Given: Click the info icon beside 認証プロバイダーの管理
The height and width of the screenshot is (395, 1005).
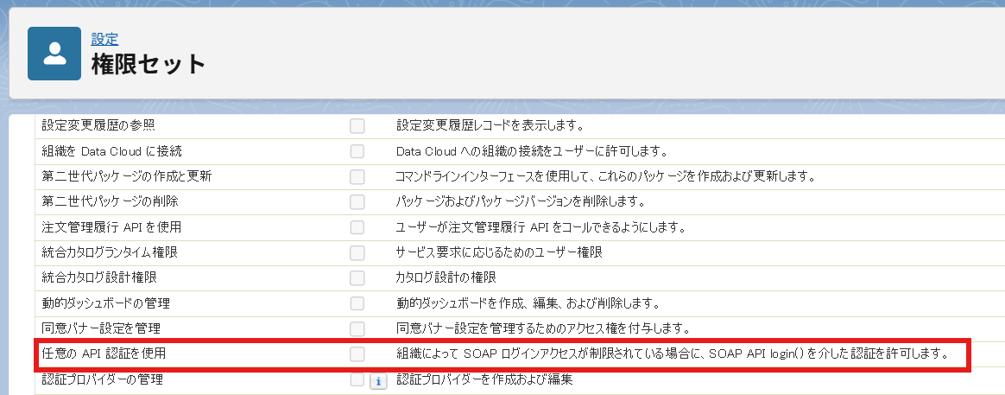Looking at the screenshot, I should click(x=378, y=382).
